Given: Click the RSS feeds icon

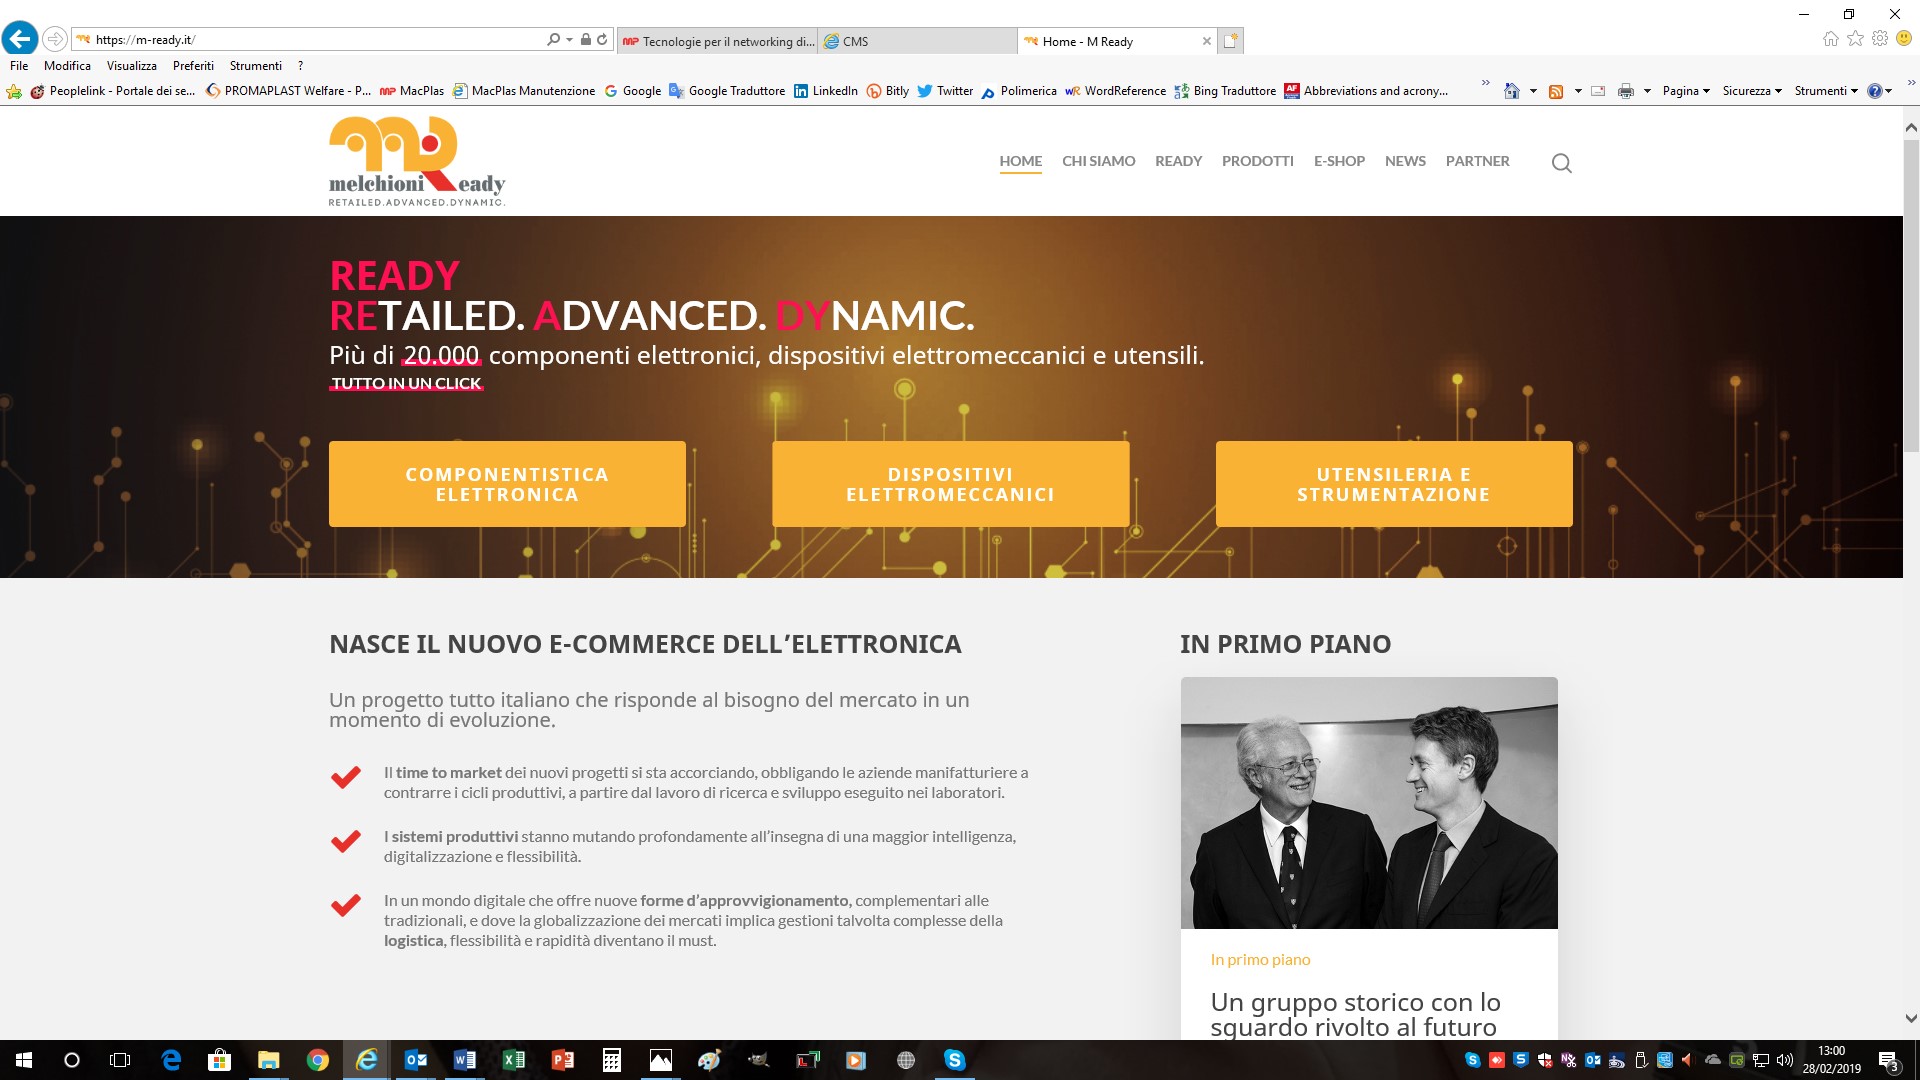Looking at the screenshot, I should coord(1556,91).
